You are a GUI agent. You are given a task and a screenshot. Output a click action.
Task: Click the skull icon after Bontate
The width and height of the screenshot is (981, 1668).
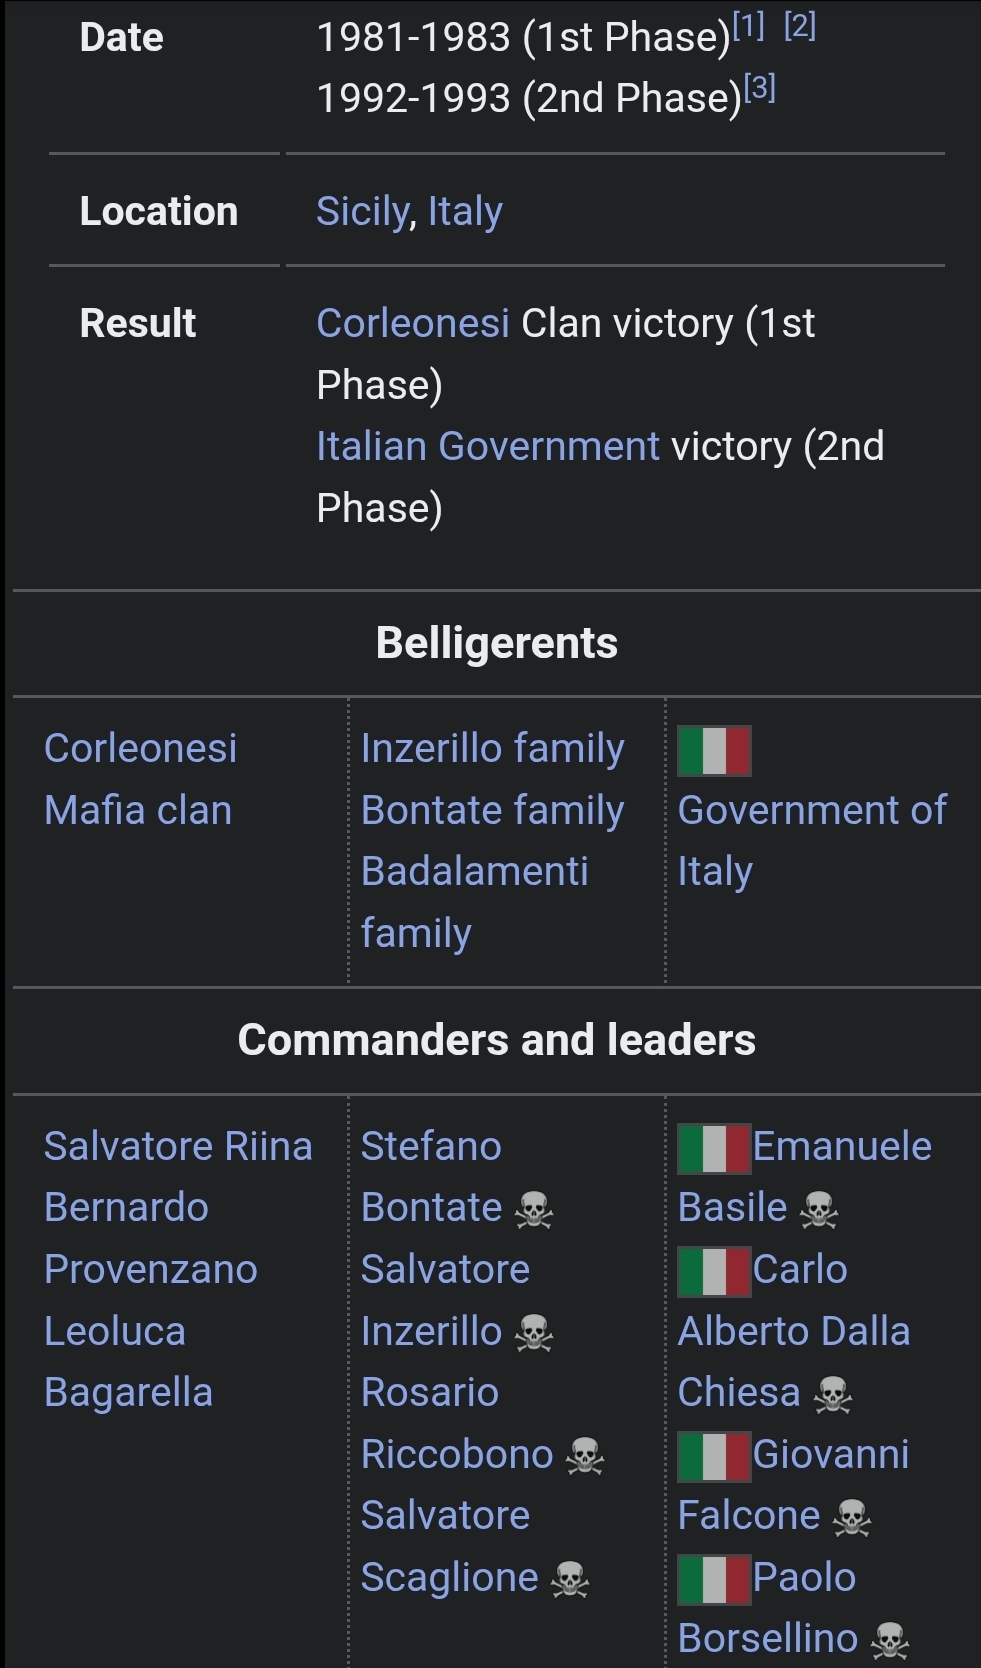pyautogui.click(x=534, y=1210)
